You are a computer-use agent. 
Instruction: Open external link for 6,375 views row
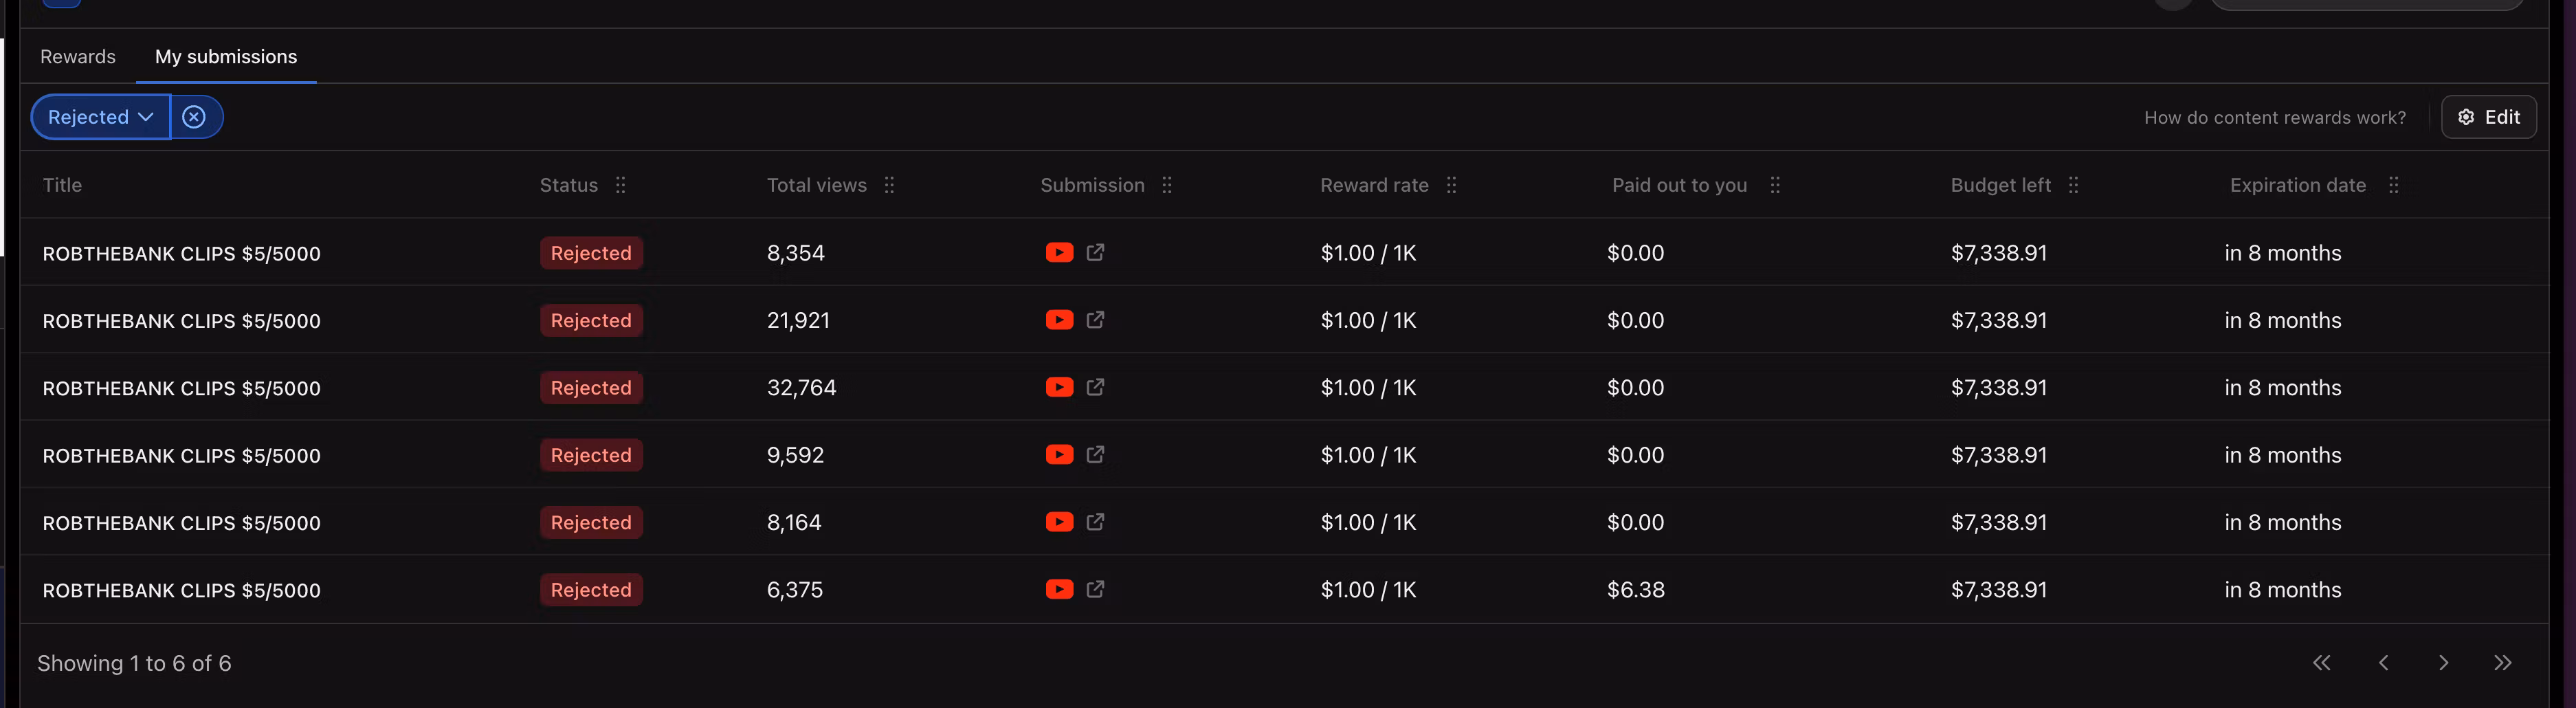point(1095,589)
